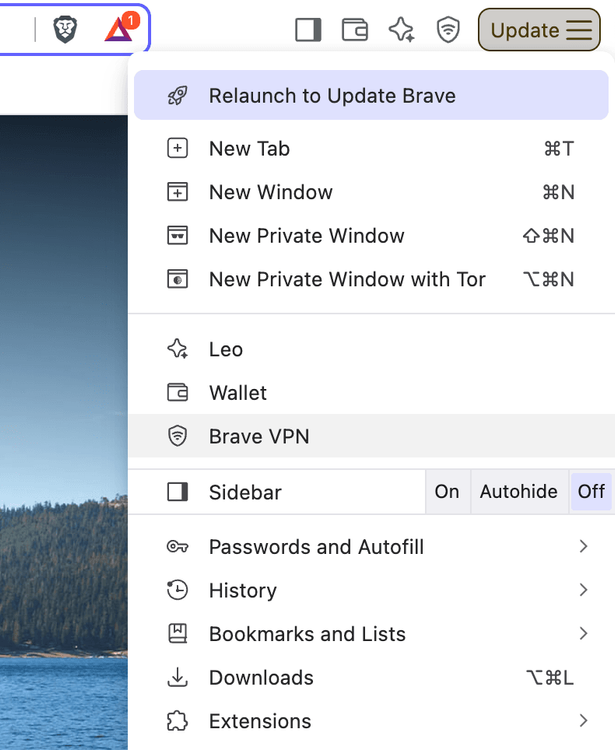Click the mountain lake background image
The image size is (615, 750).
(x=64, y=432)
